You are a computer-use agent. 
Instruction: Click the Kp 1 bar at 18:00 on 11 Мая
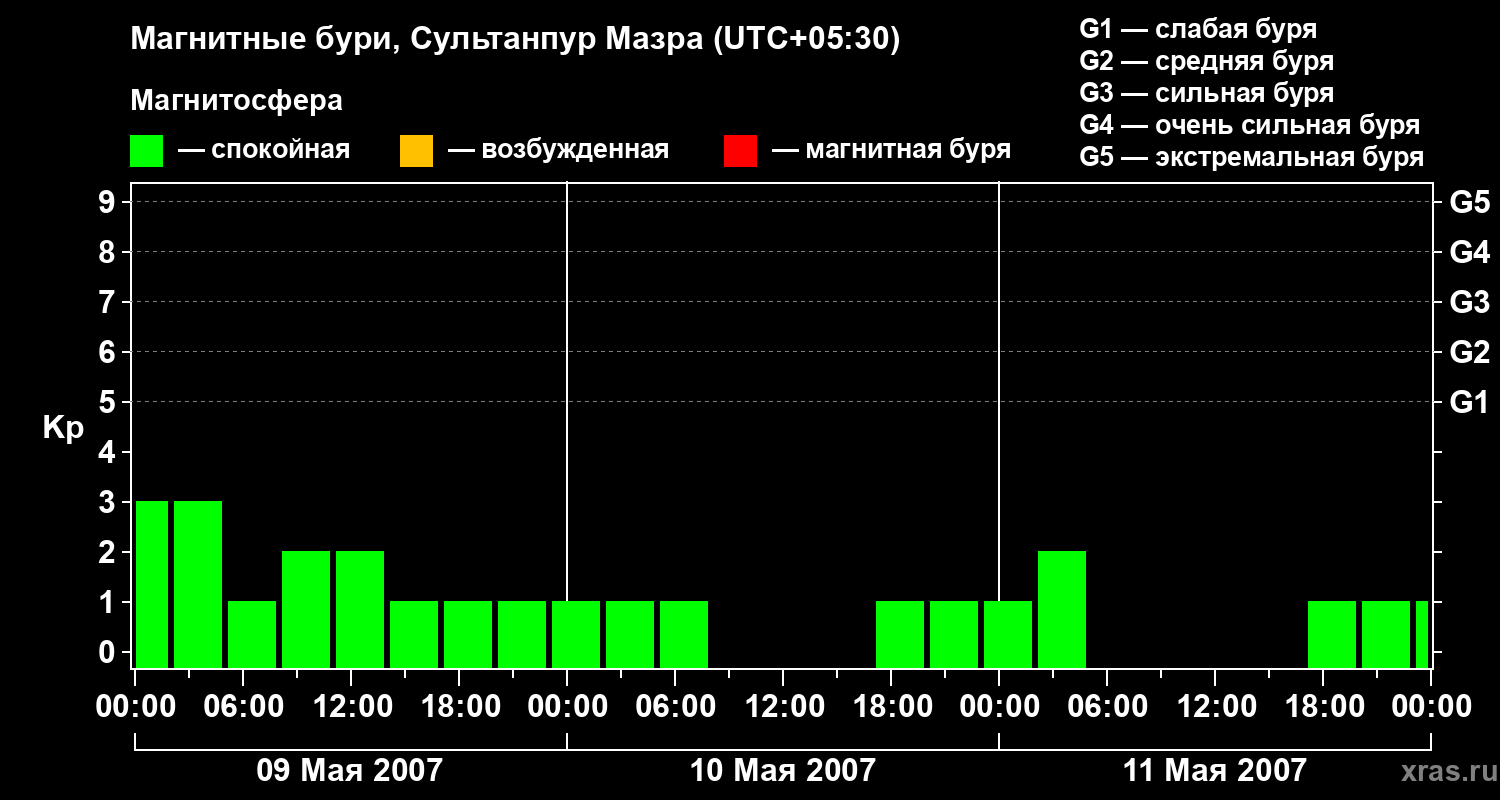tap(1332, 634)
